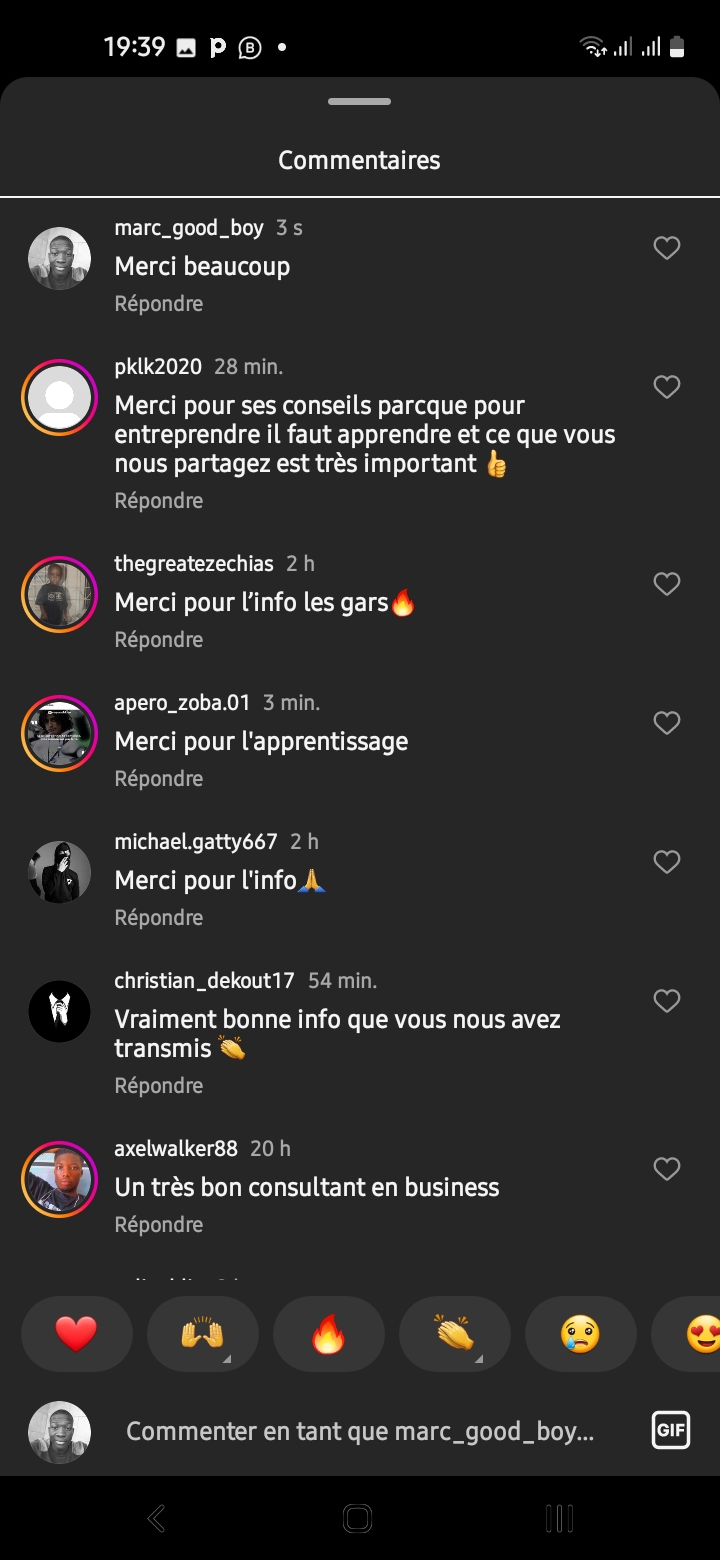Like apero_zoba.01's comment with heart icon
Image resolution: width=720 pixels, height=1560 pixels.
pos(666,723)
